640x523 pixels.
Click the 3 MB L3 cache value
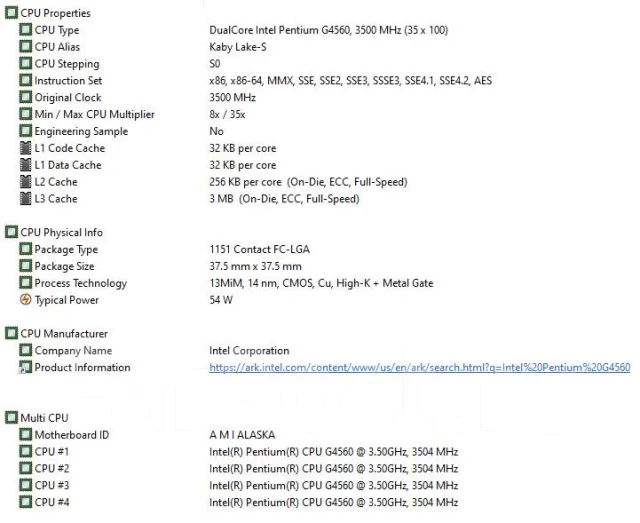[284, 199]
